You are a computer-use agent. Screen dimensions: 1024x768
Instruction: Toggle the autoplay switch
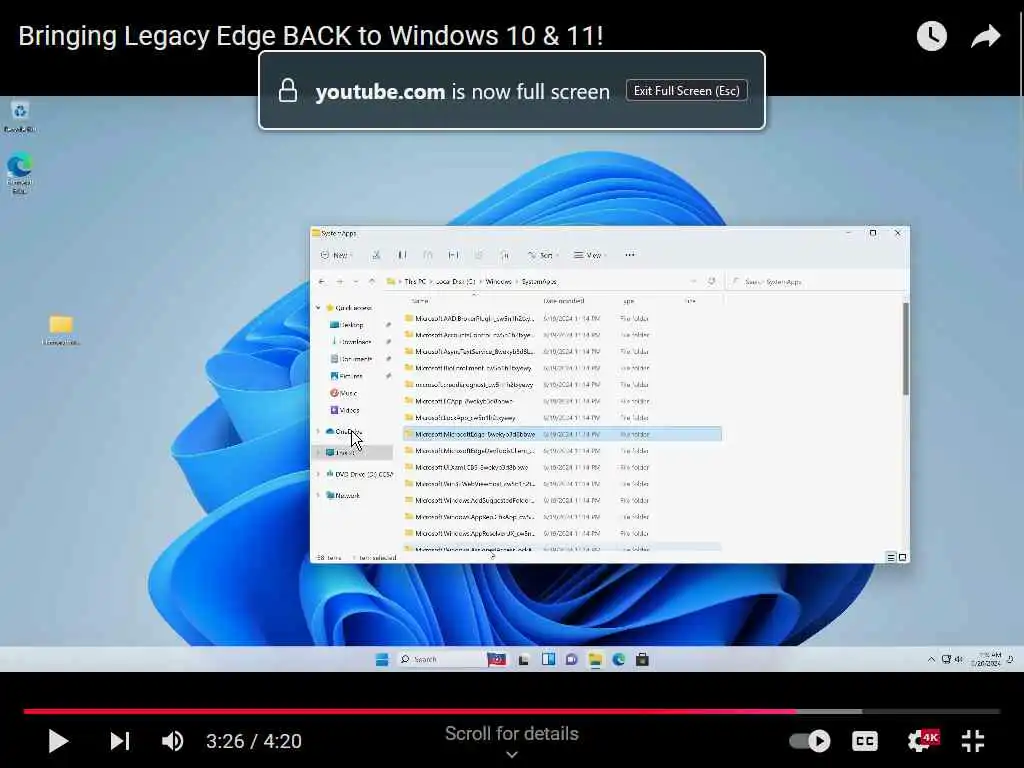pyautogui.click(x=810, y=741)
